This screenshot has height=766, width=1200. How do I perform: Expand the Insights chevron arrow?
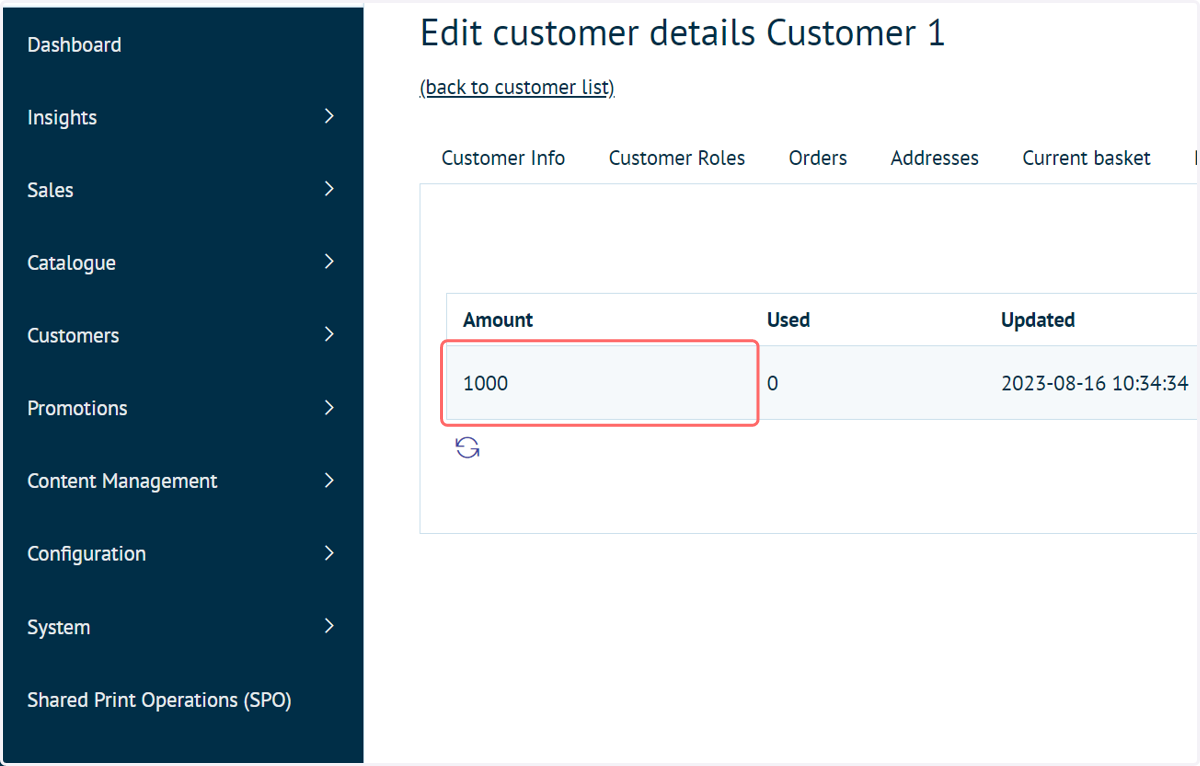coord(329,117)
